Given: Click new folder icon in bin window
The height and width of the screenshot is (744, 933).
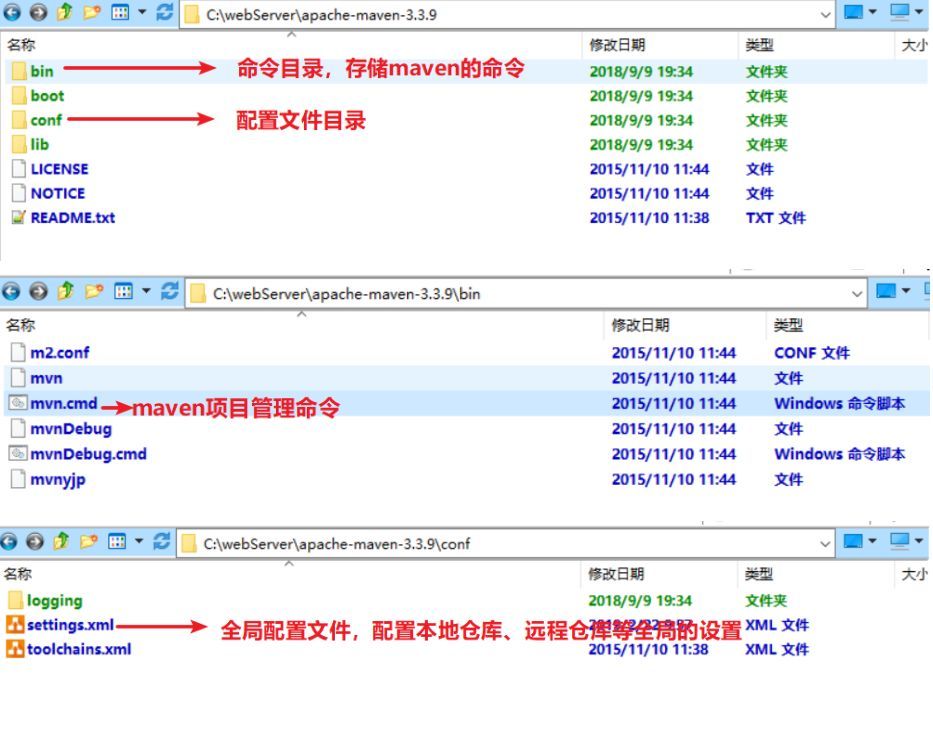Looking at the screenshot, I should (94, 291).
